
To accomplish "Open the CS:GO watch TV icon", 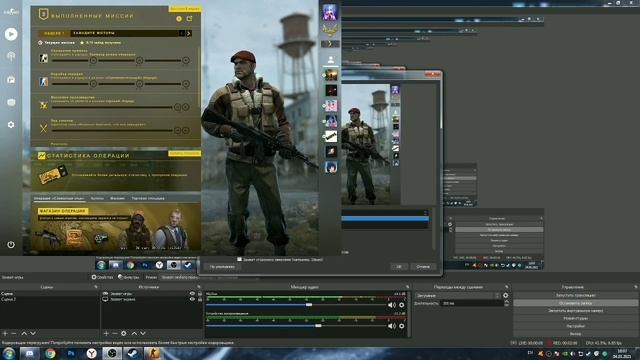I will coord(11,102).
